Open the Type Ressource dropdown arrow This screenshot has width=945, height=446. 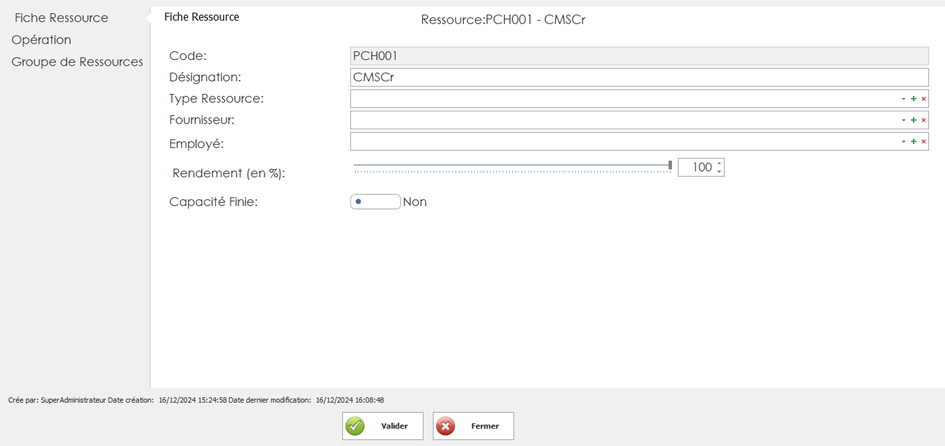(x=903, y=99)
